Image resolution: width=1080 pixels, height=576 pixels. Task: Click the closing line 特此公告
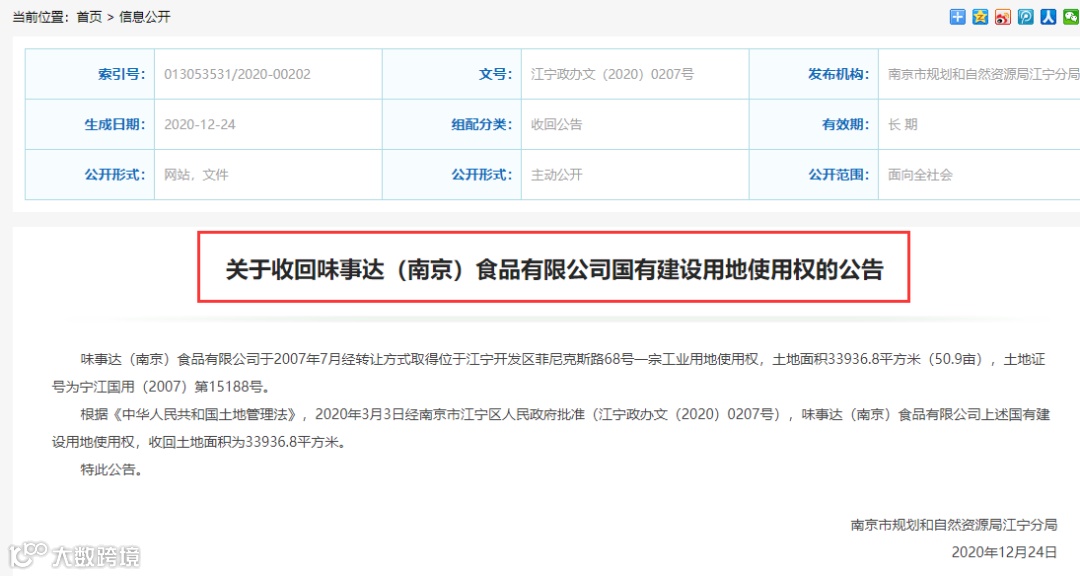click(x=111, y=470)
